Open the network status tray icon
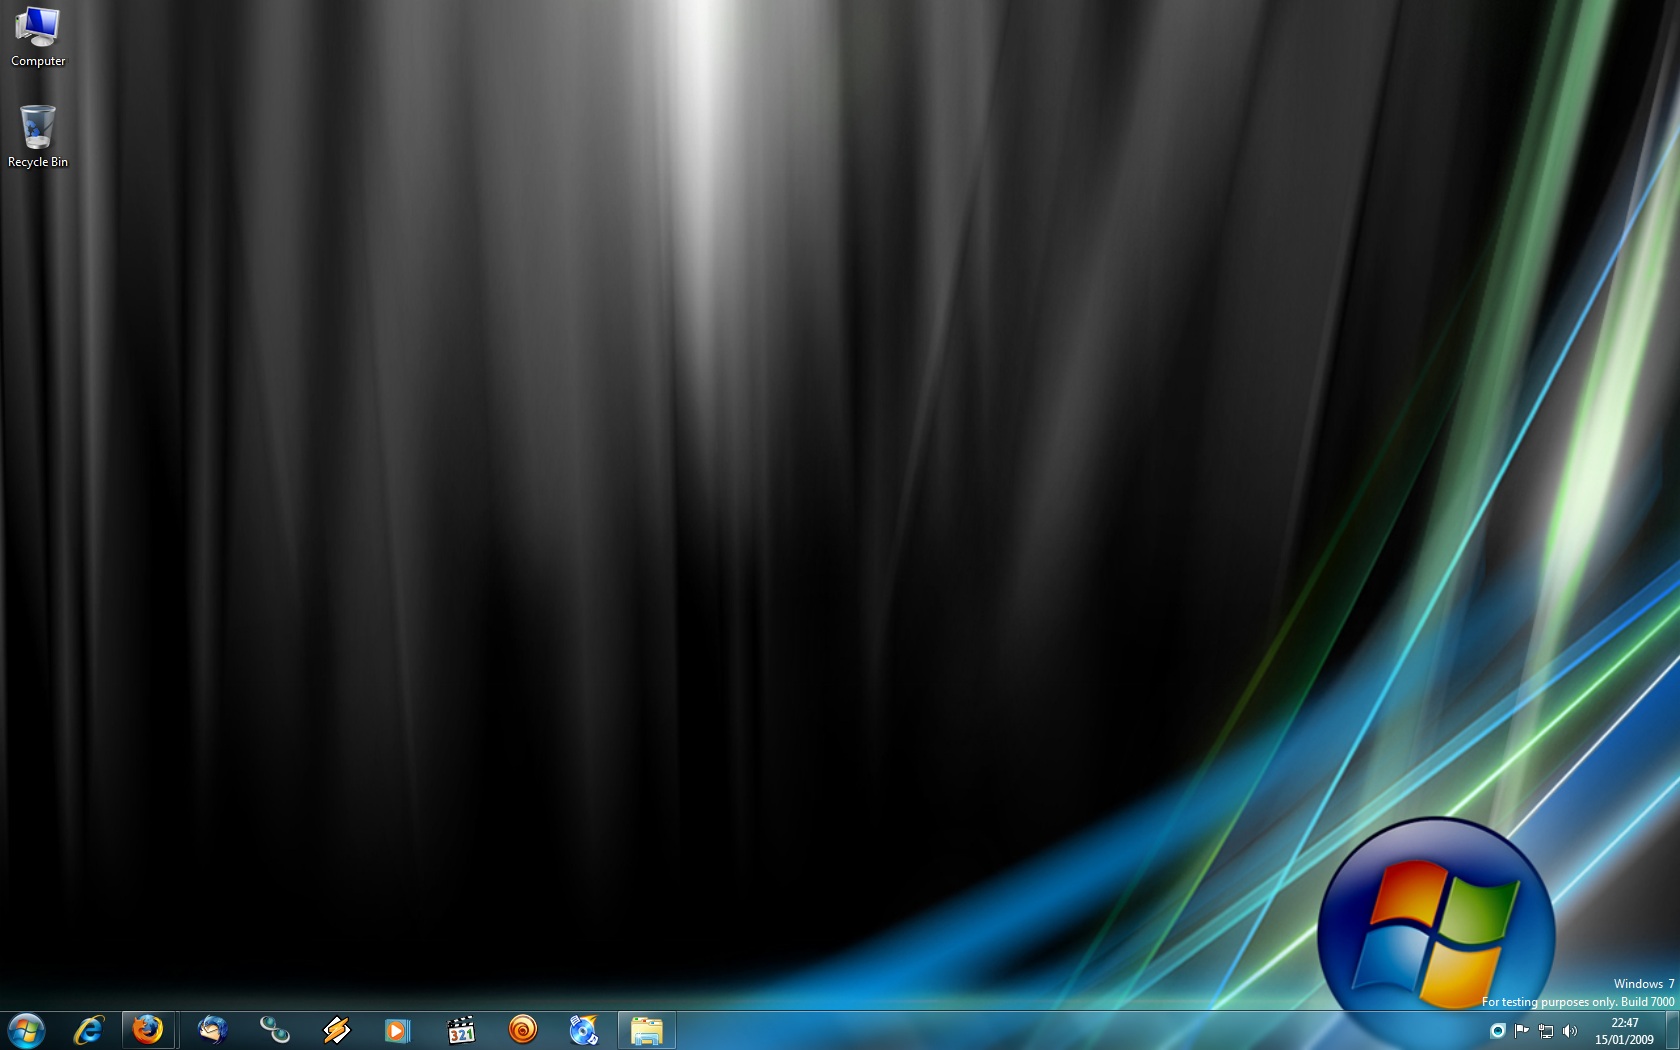This screenshot has height=1050, width=1680. click(x=1546, y=1031)
